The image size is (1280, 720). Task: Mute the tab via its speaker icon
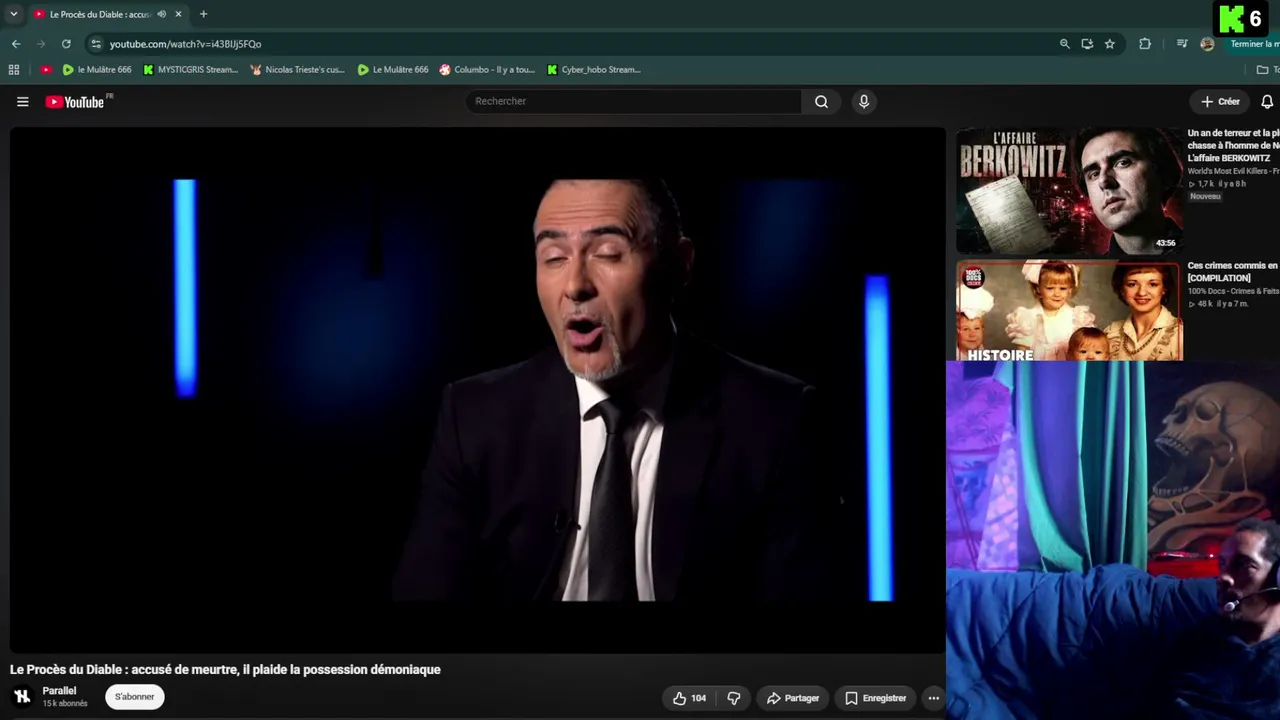click(x=162, y=14)
